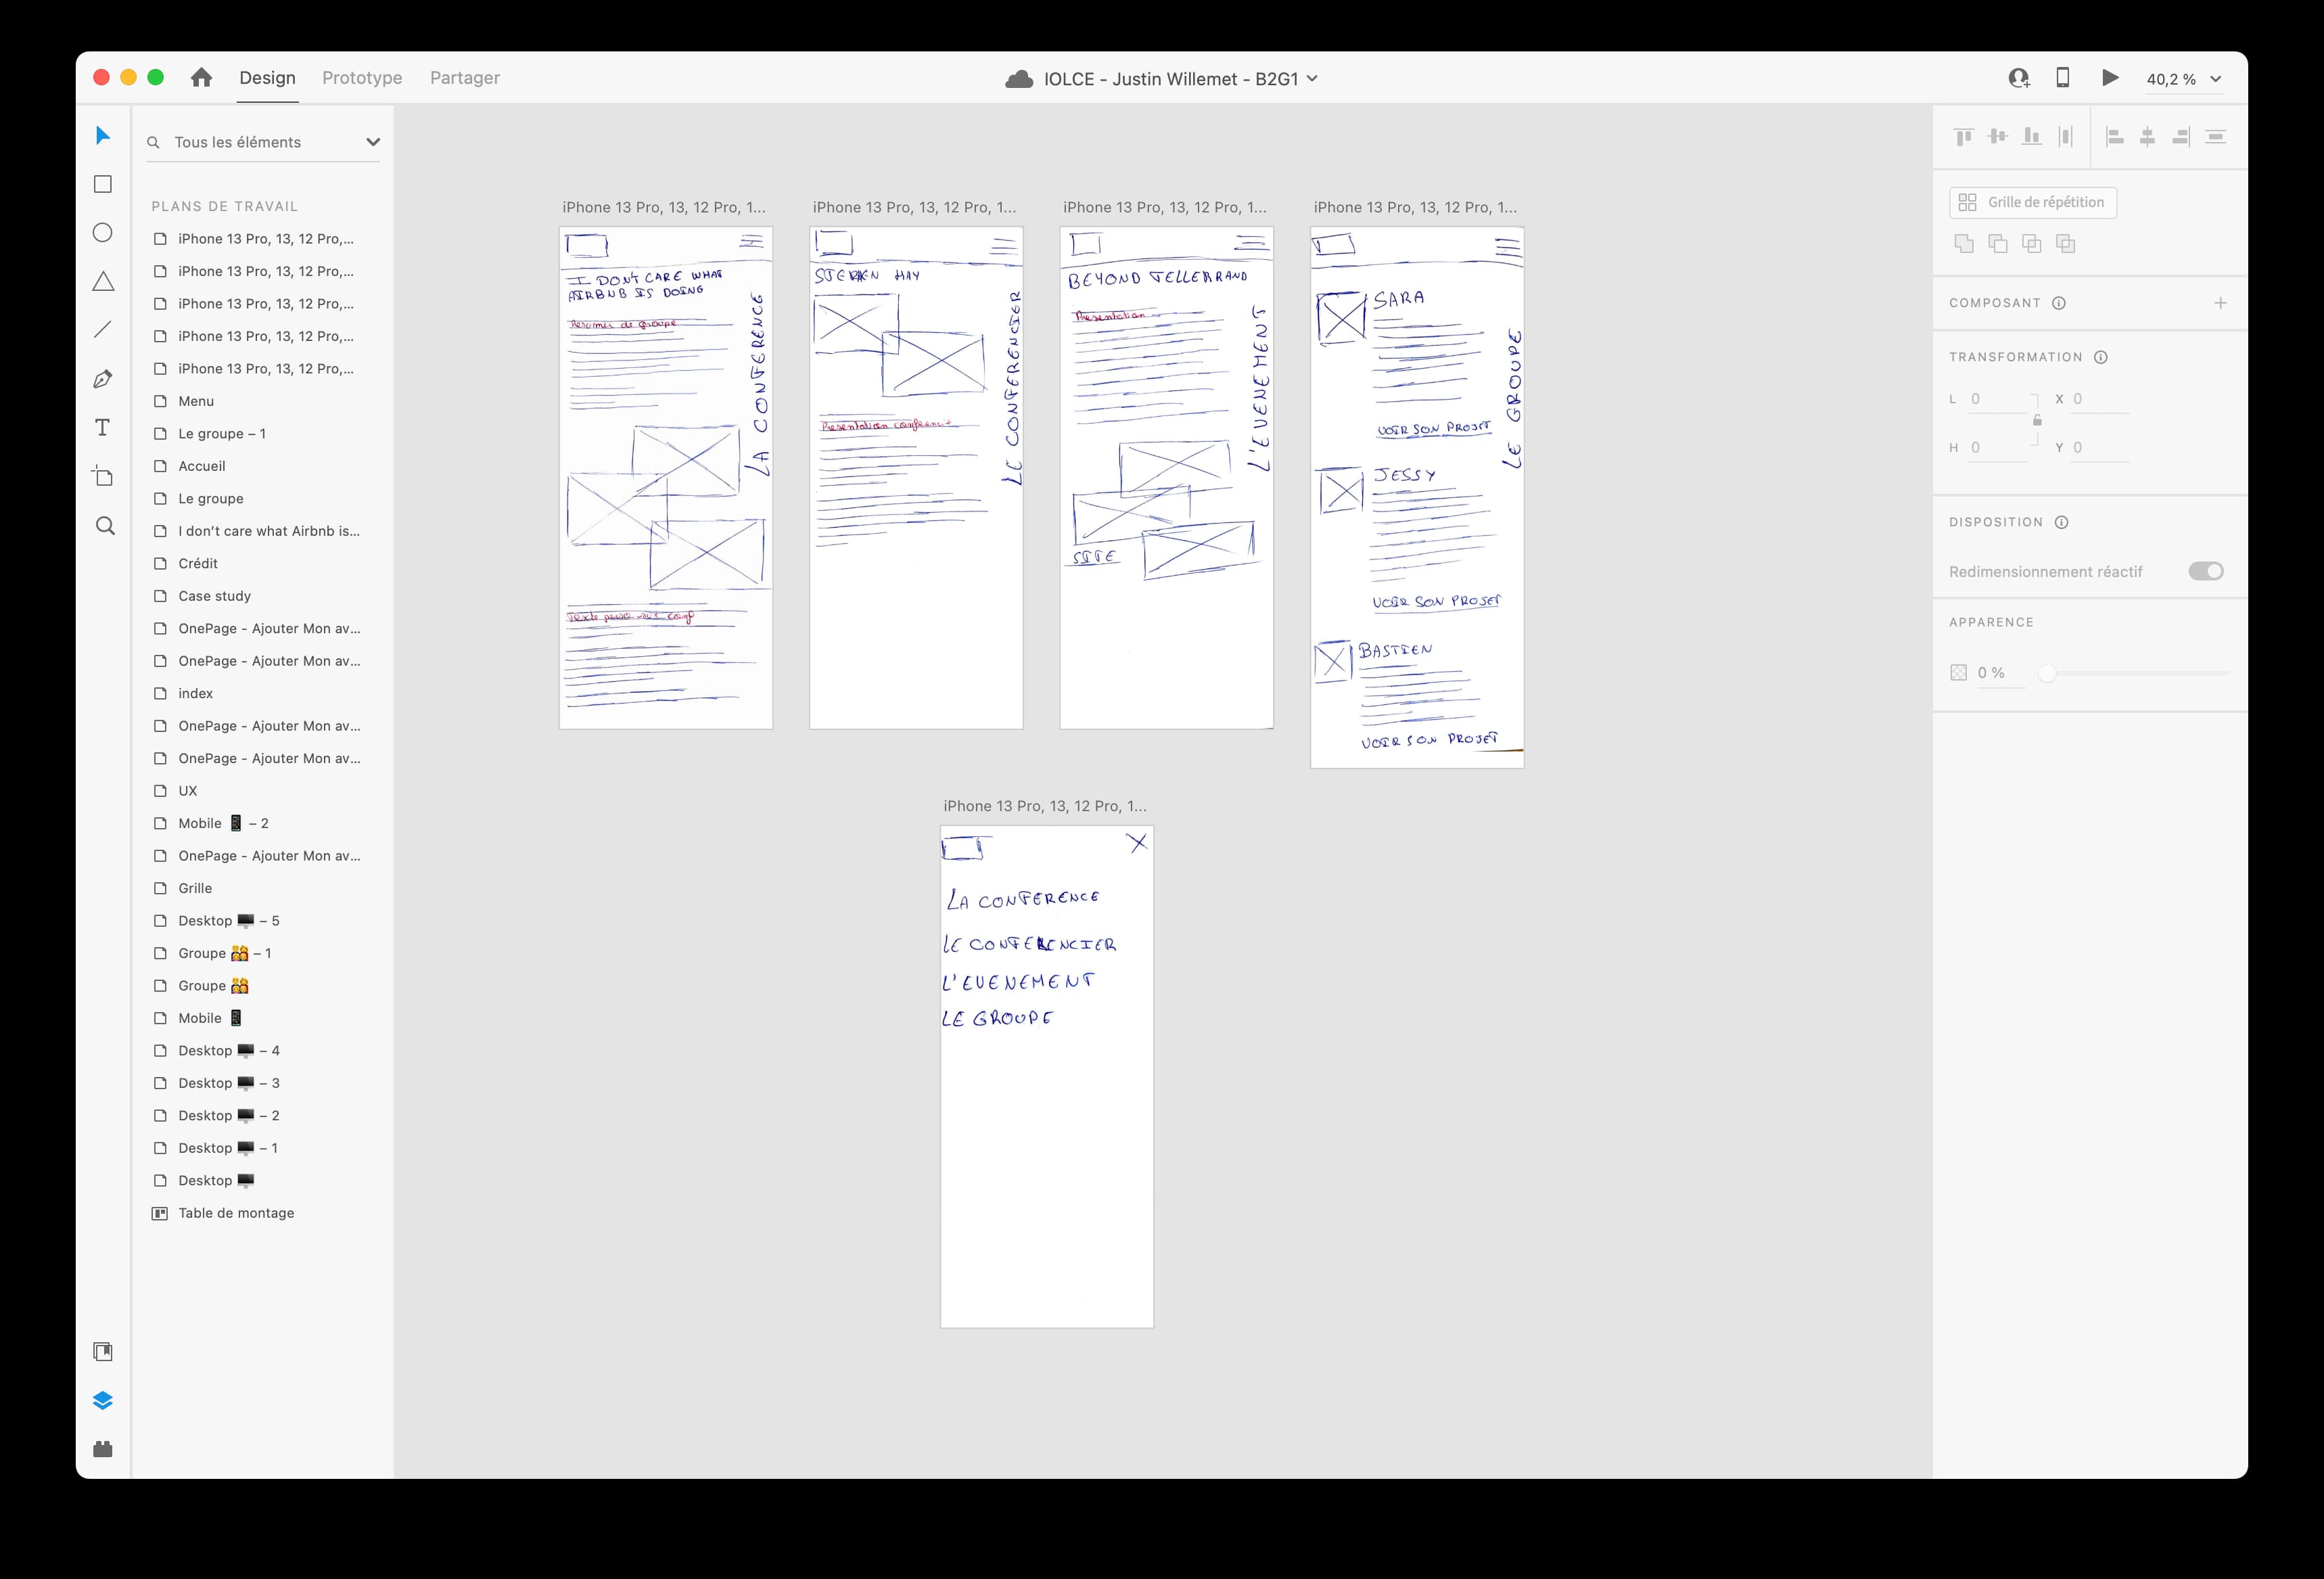Toggle the Layers panel icon
The width and height of the screenshot is (2324, 1579).
pos(103,1401)
